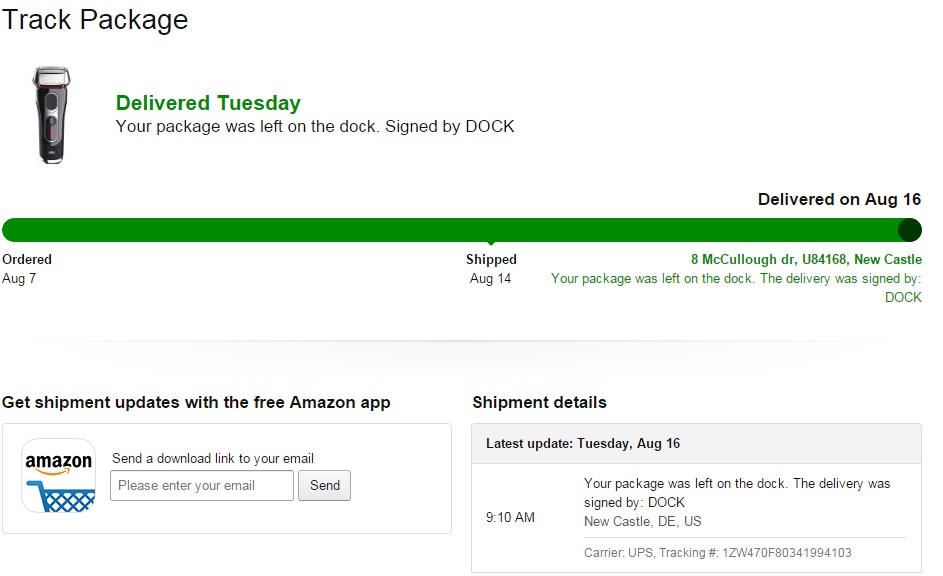Click the "Track Package" page title
This screenshot has width=943, height=576.
click(x=95, y=19)
